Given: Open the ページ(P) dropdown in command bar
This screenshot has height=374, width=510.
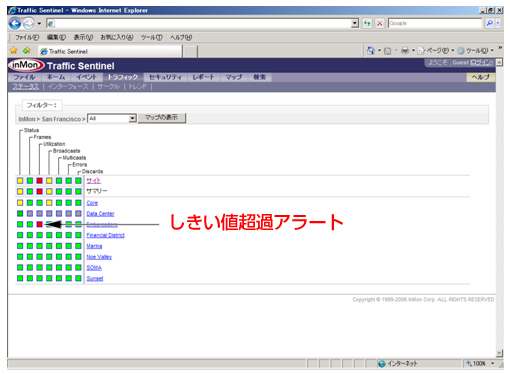Looking at the screenshot, I should click(x=436, y=51).
